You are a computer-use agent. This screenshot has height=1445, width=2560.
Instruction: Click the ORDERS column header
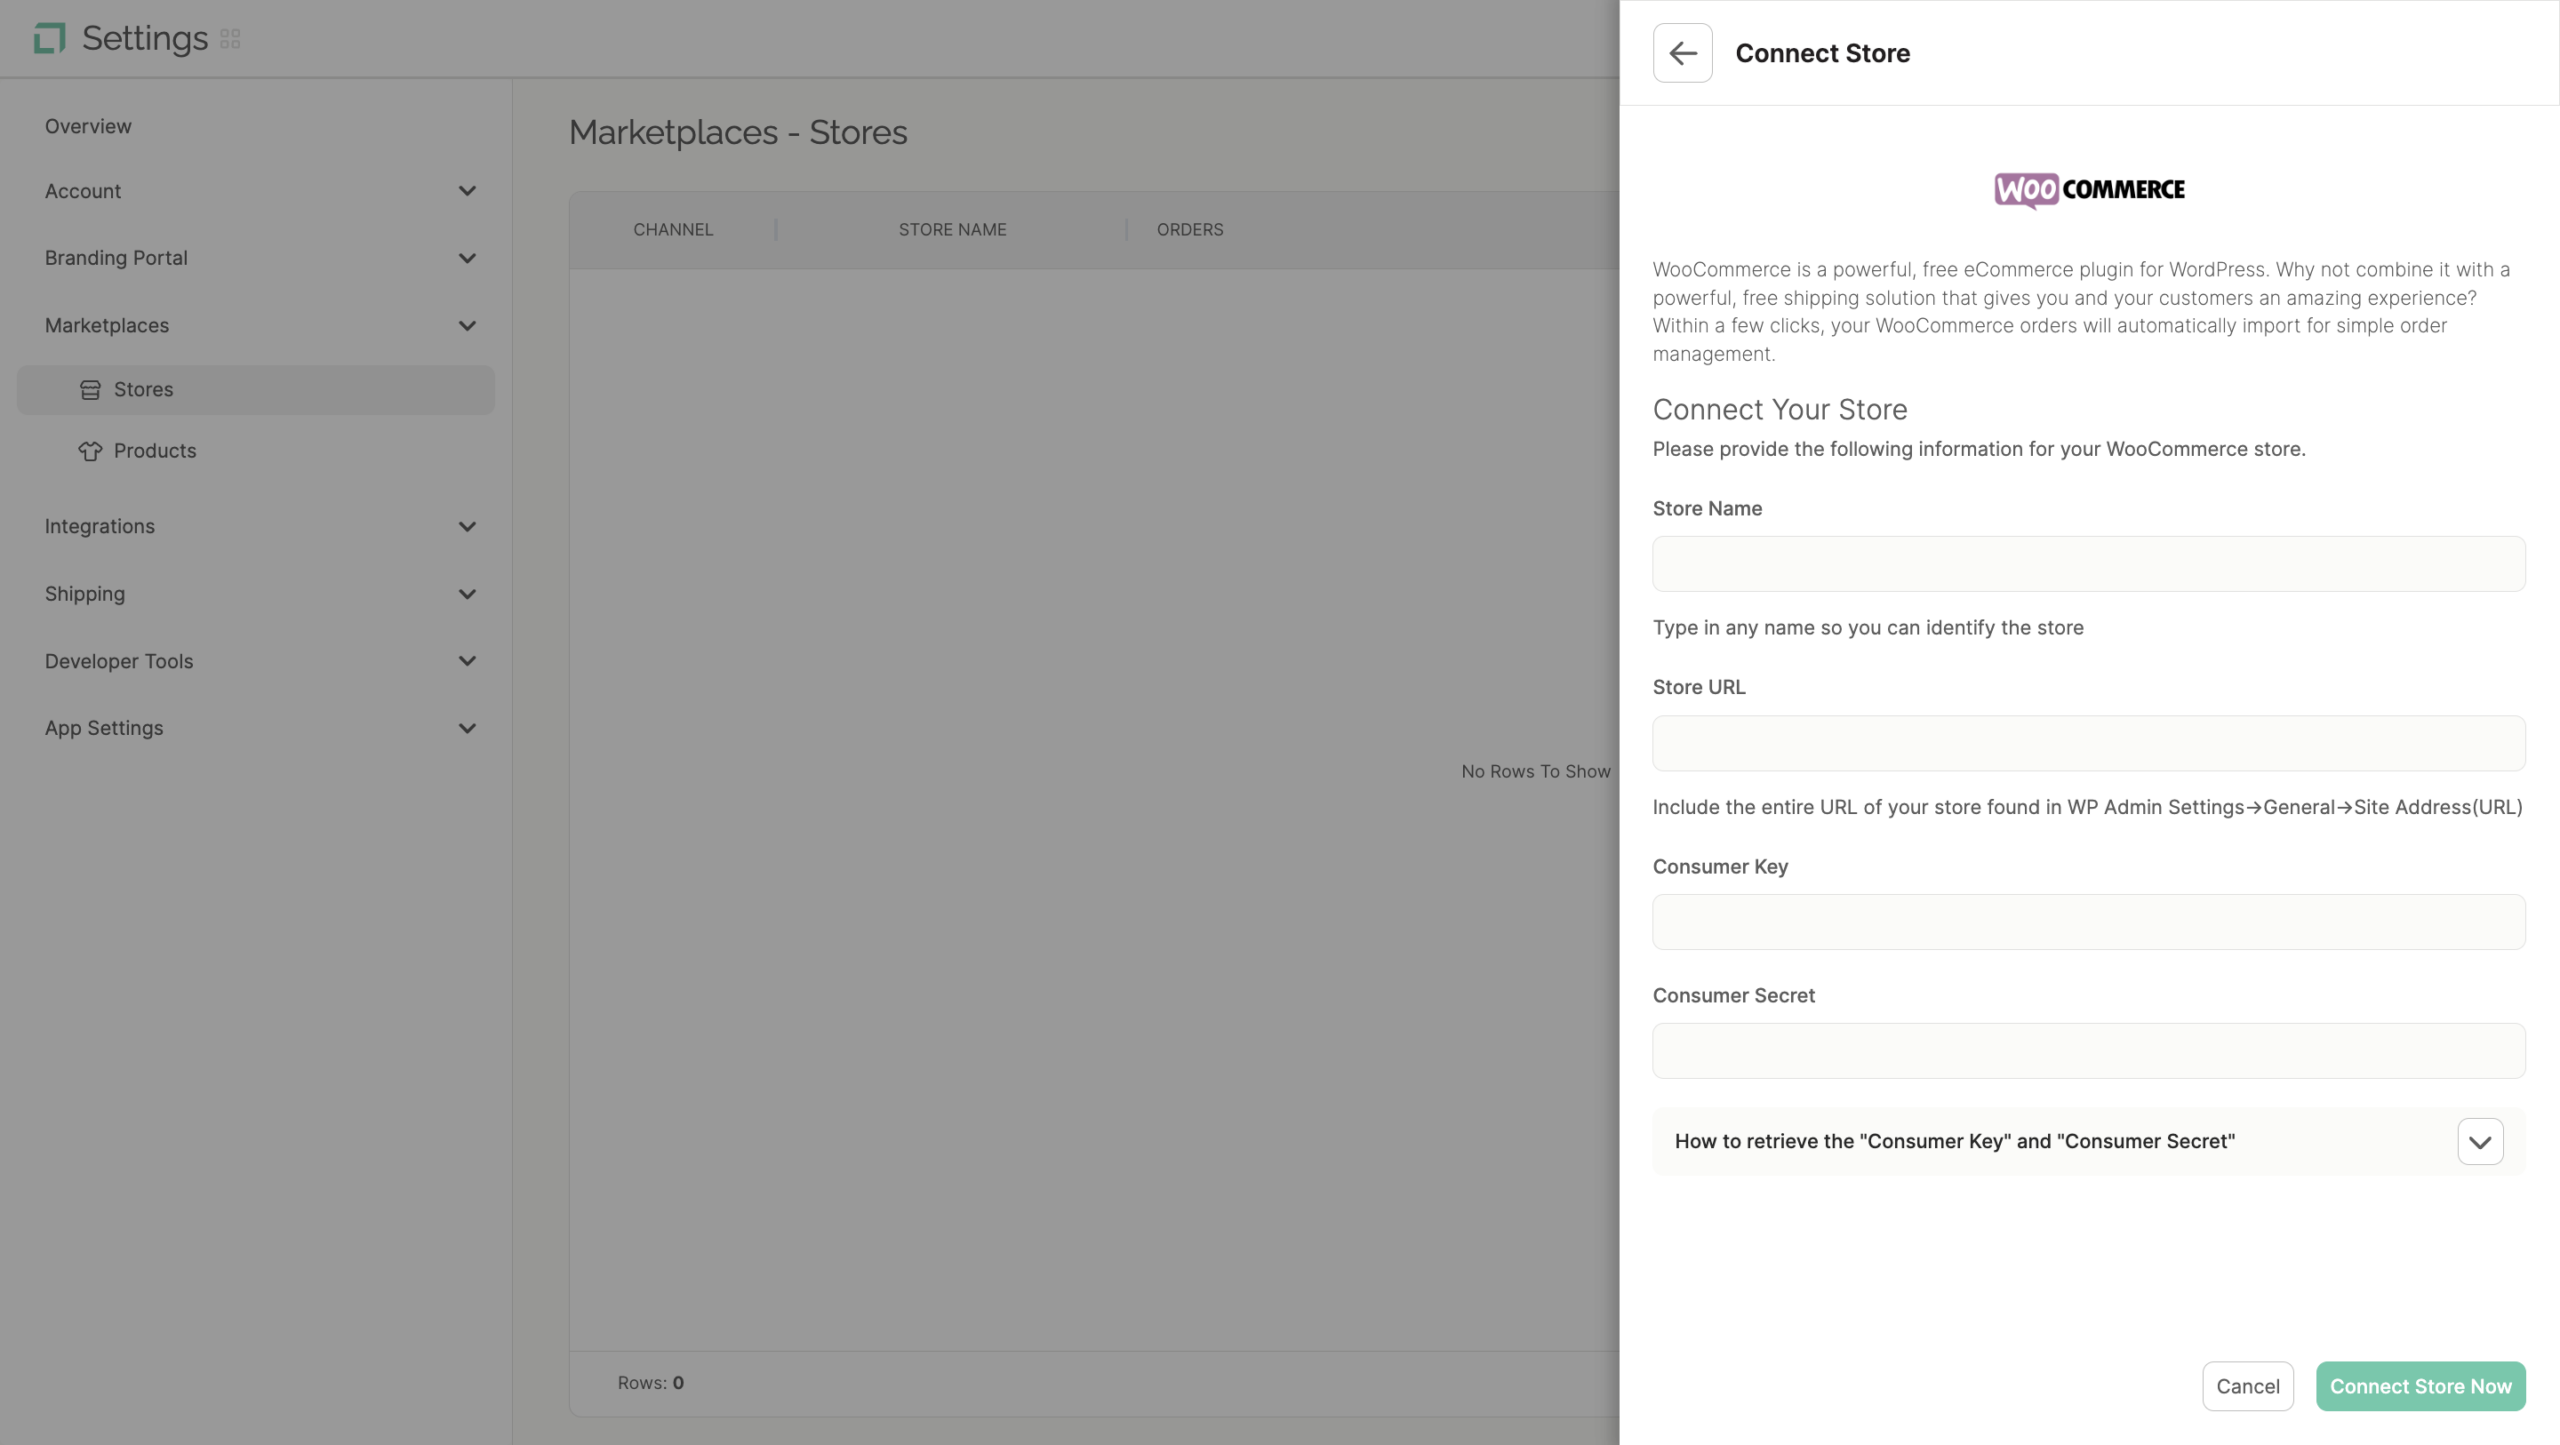click(1190, 230)
